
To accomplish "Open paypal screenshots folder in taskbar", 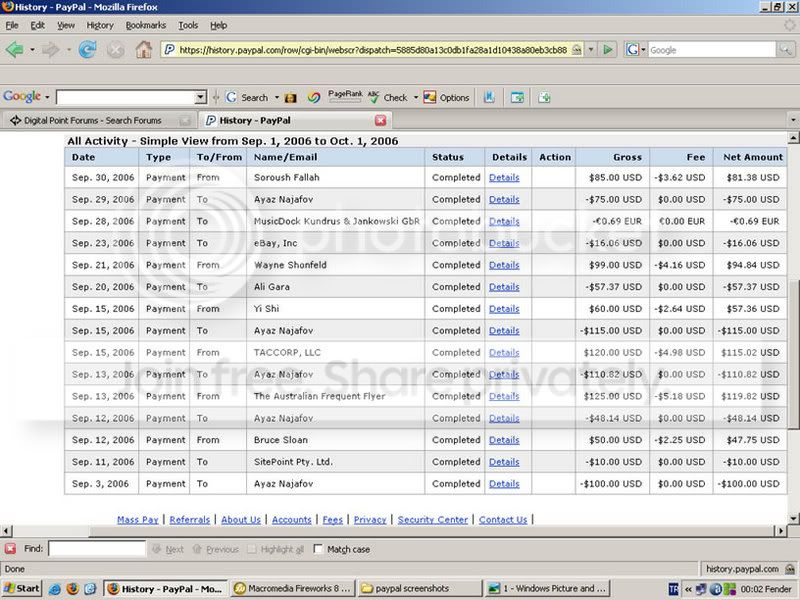I will pos(419,588).
